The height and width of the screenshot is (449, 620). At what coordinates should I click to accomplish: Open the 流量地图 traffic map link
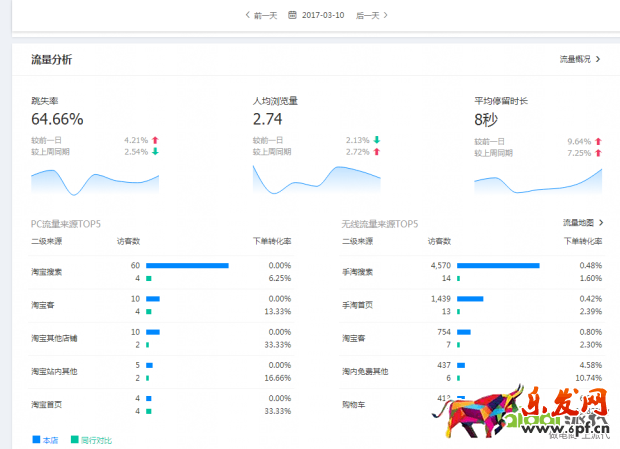coord(583,222)
